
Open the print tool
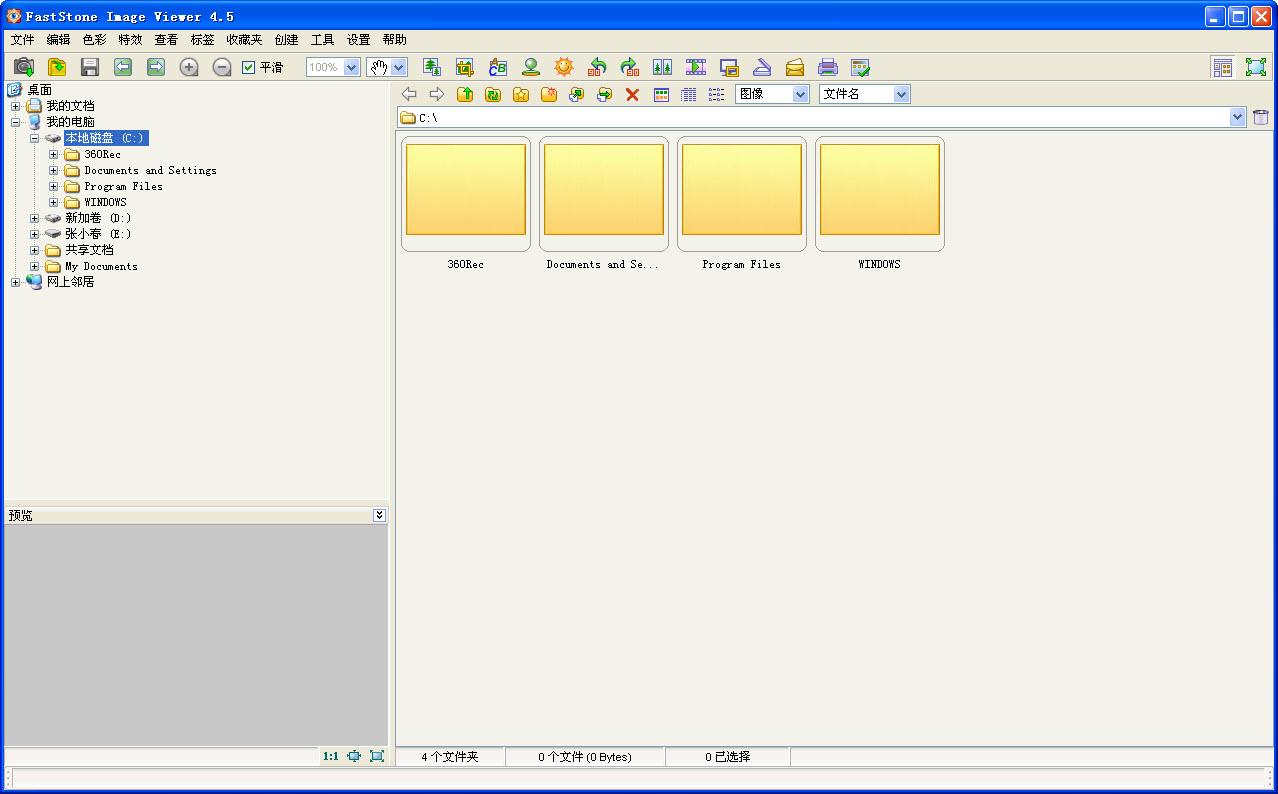[x=827, y=67]
